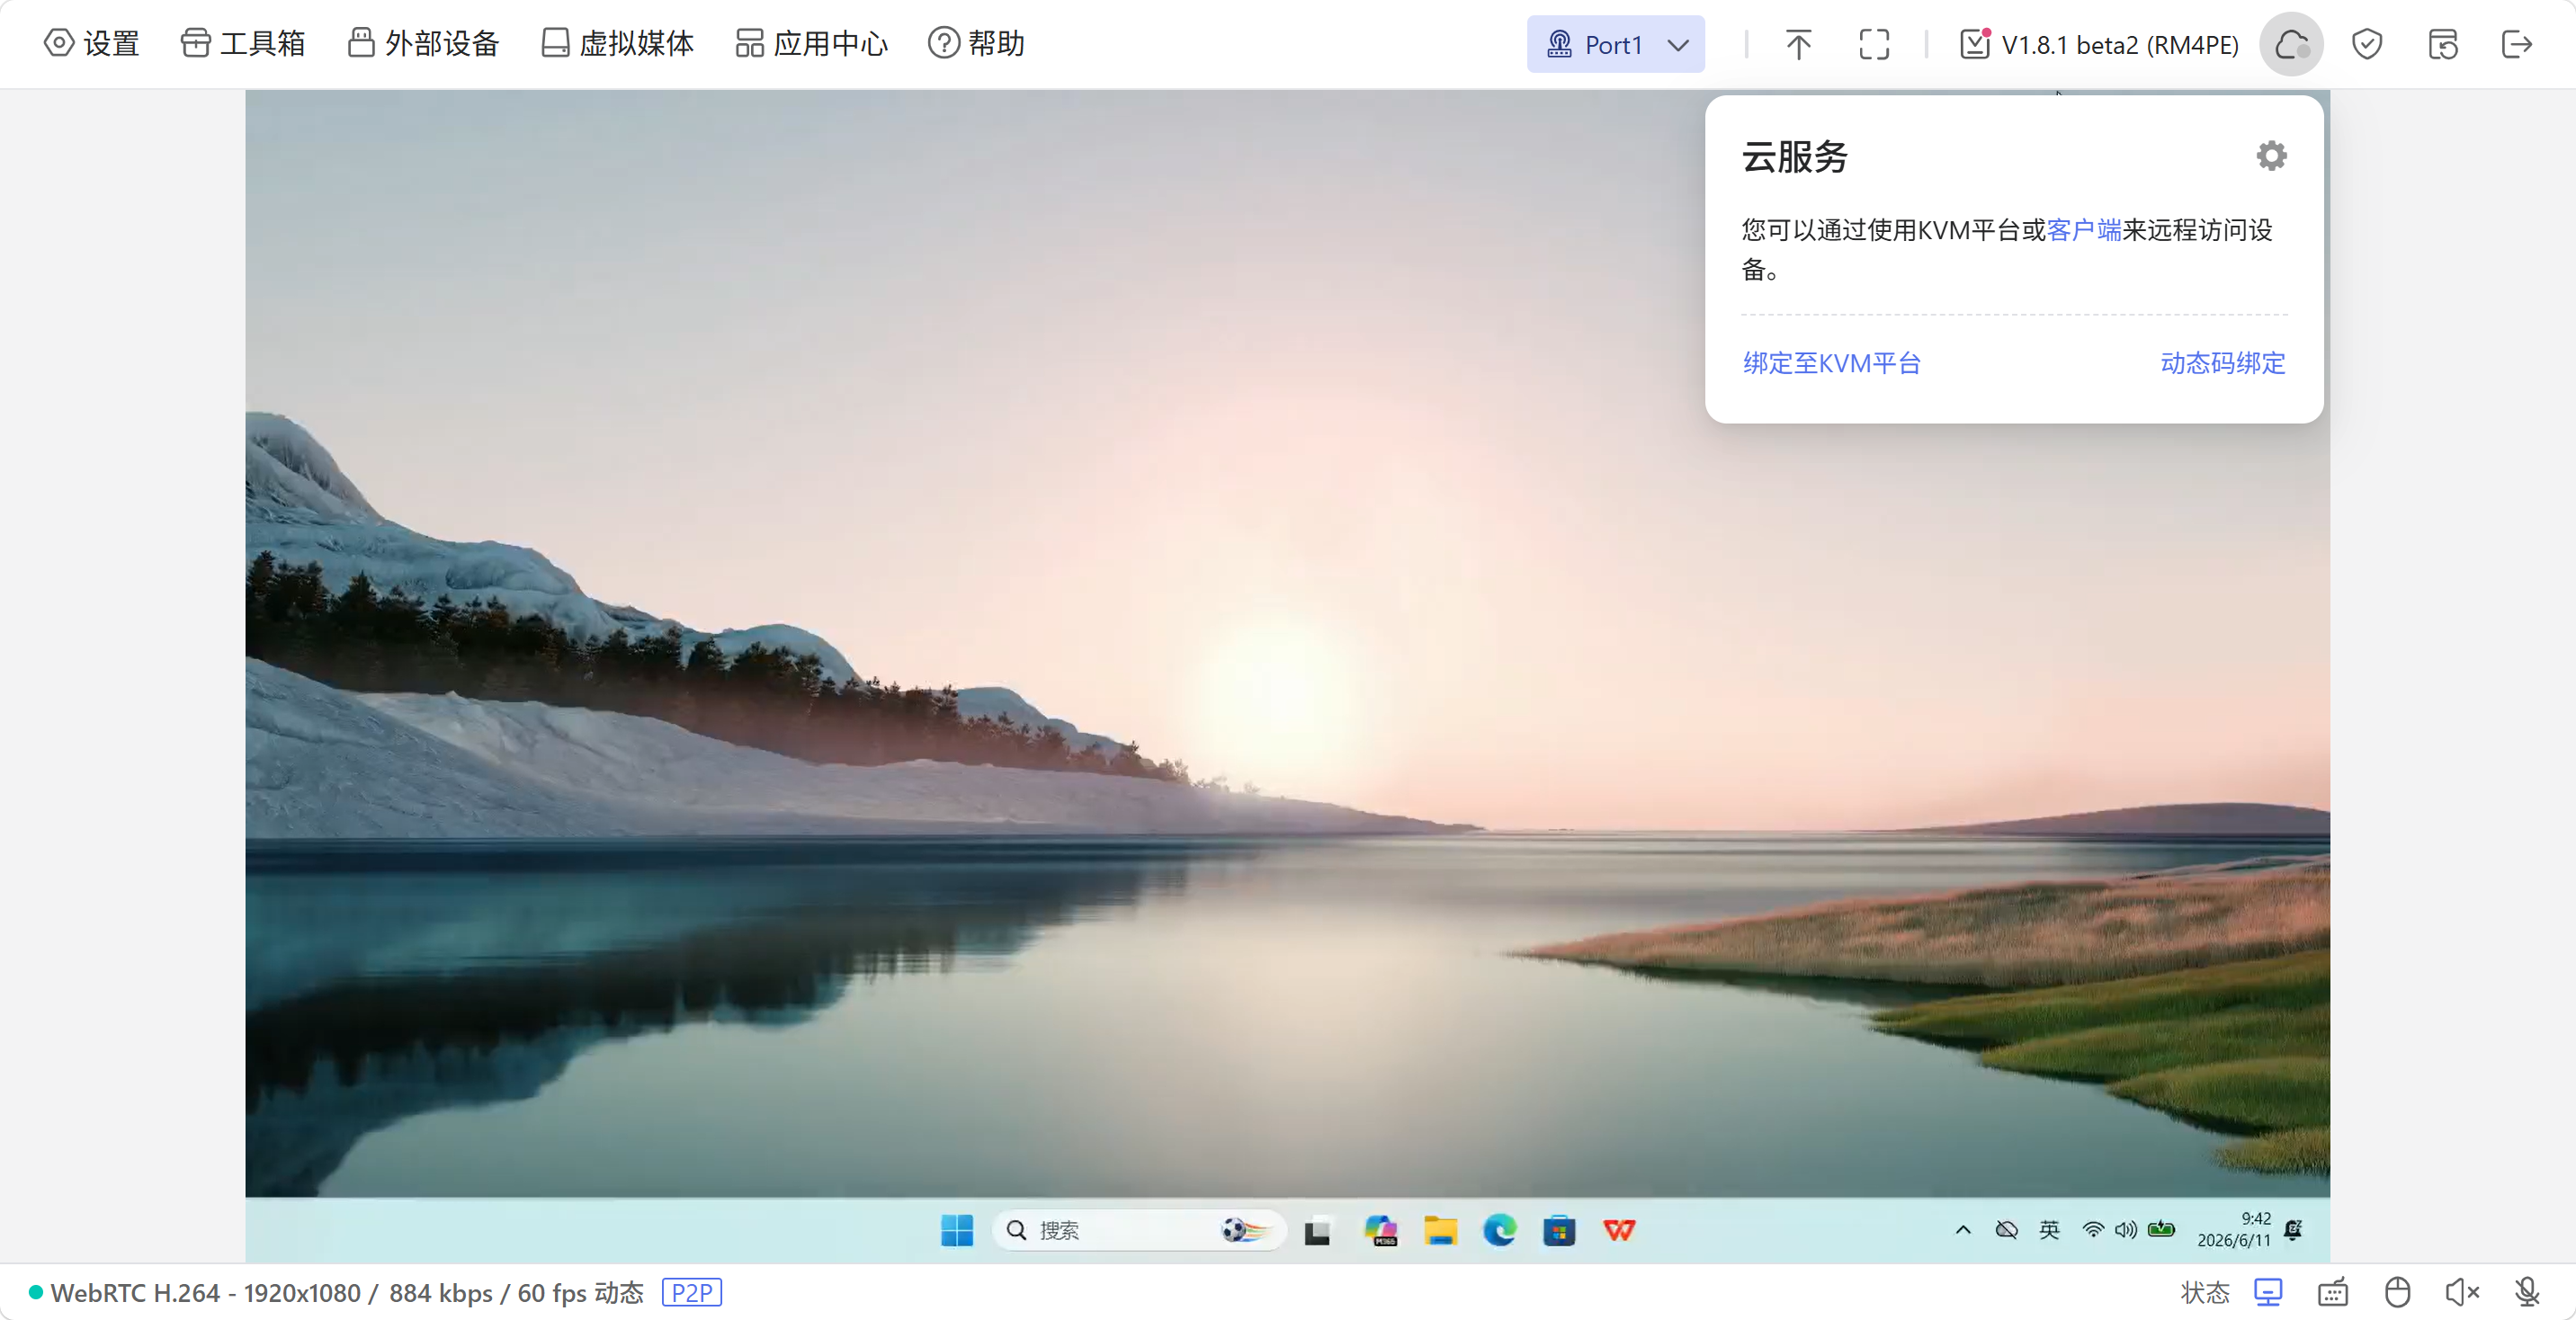
Task: Toggle the muted microphone icon
Action: point(2527,1292)
